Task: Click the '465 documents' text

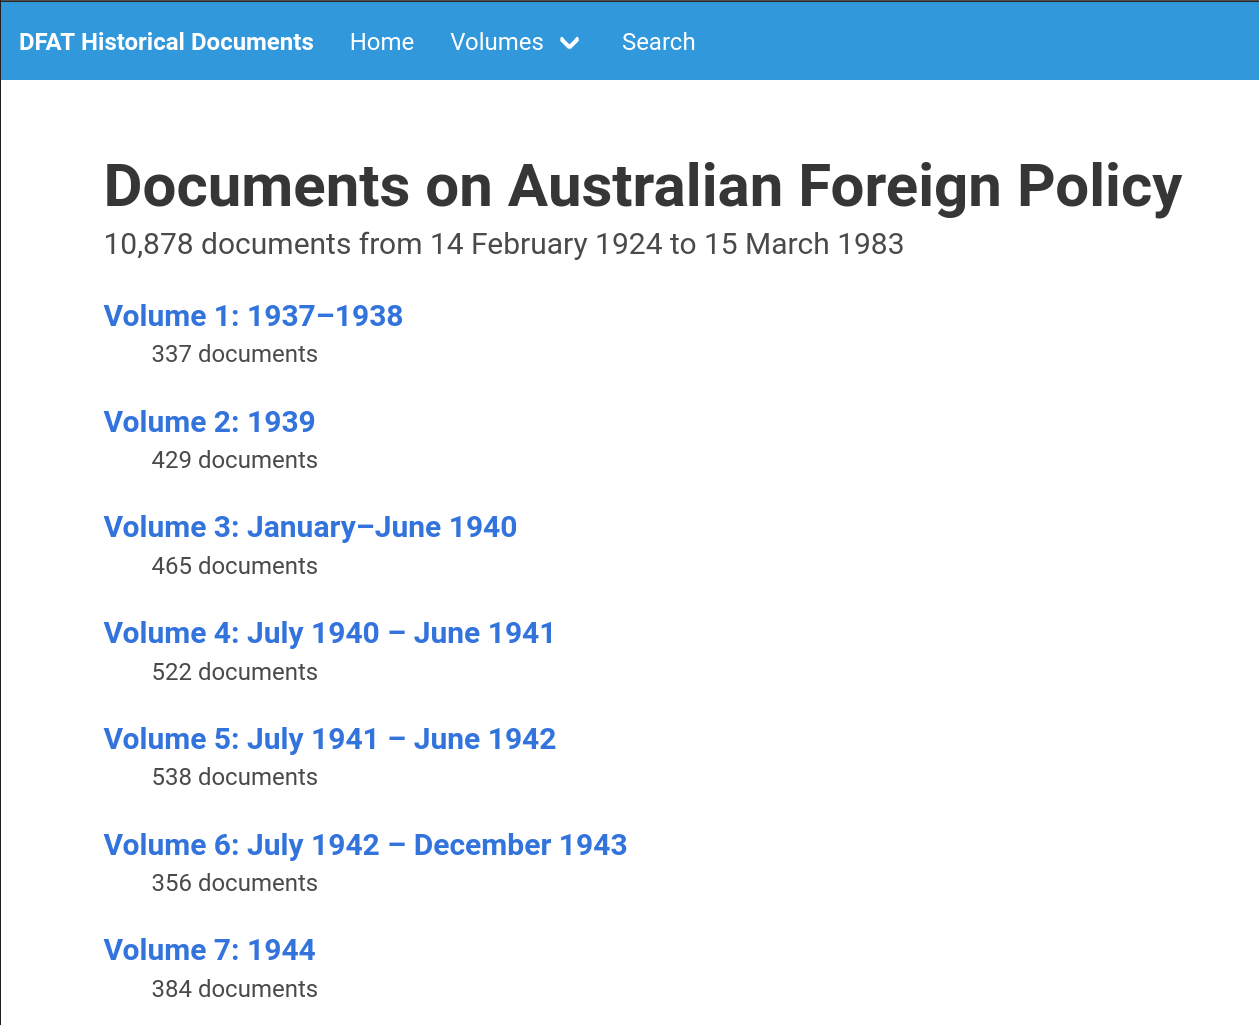Action: [x=234, y=566]
